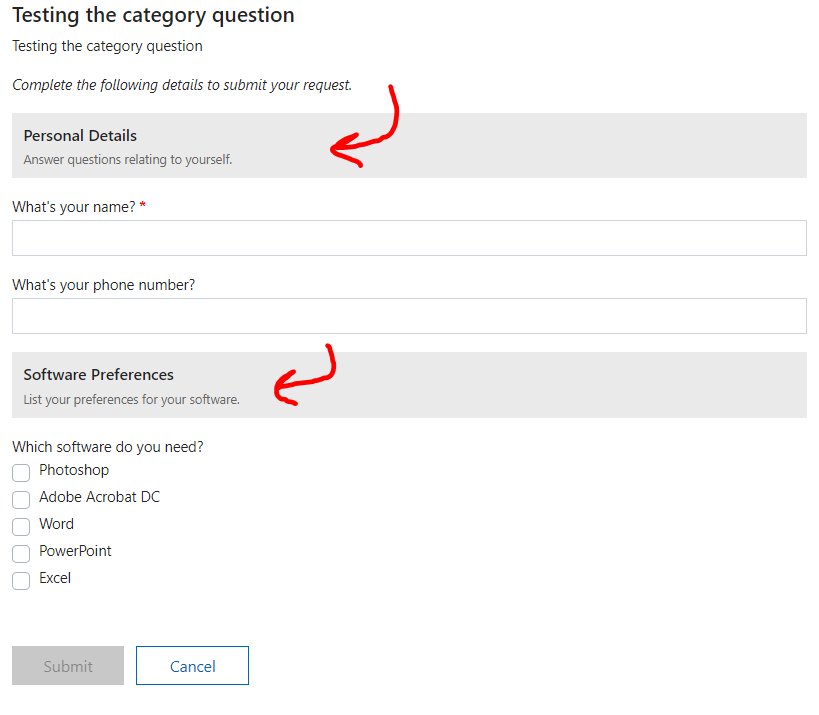Viewport: 819px width, 715px height.
Task: Click the name input field
Action: [x=408, y=238]
